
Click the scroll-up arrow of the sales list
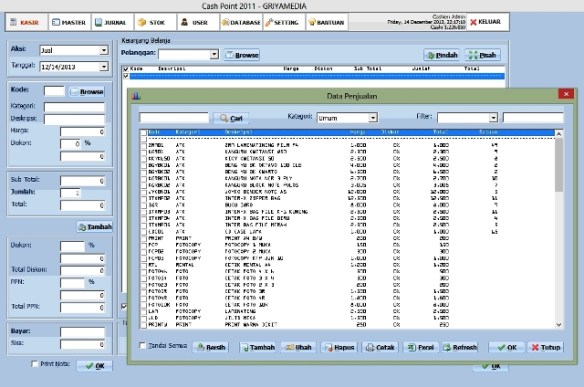pyautogui.click(x=559, y=134)
